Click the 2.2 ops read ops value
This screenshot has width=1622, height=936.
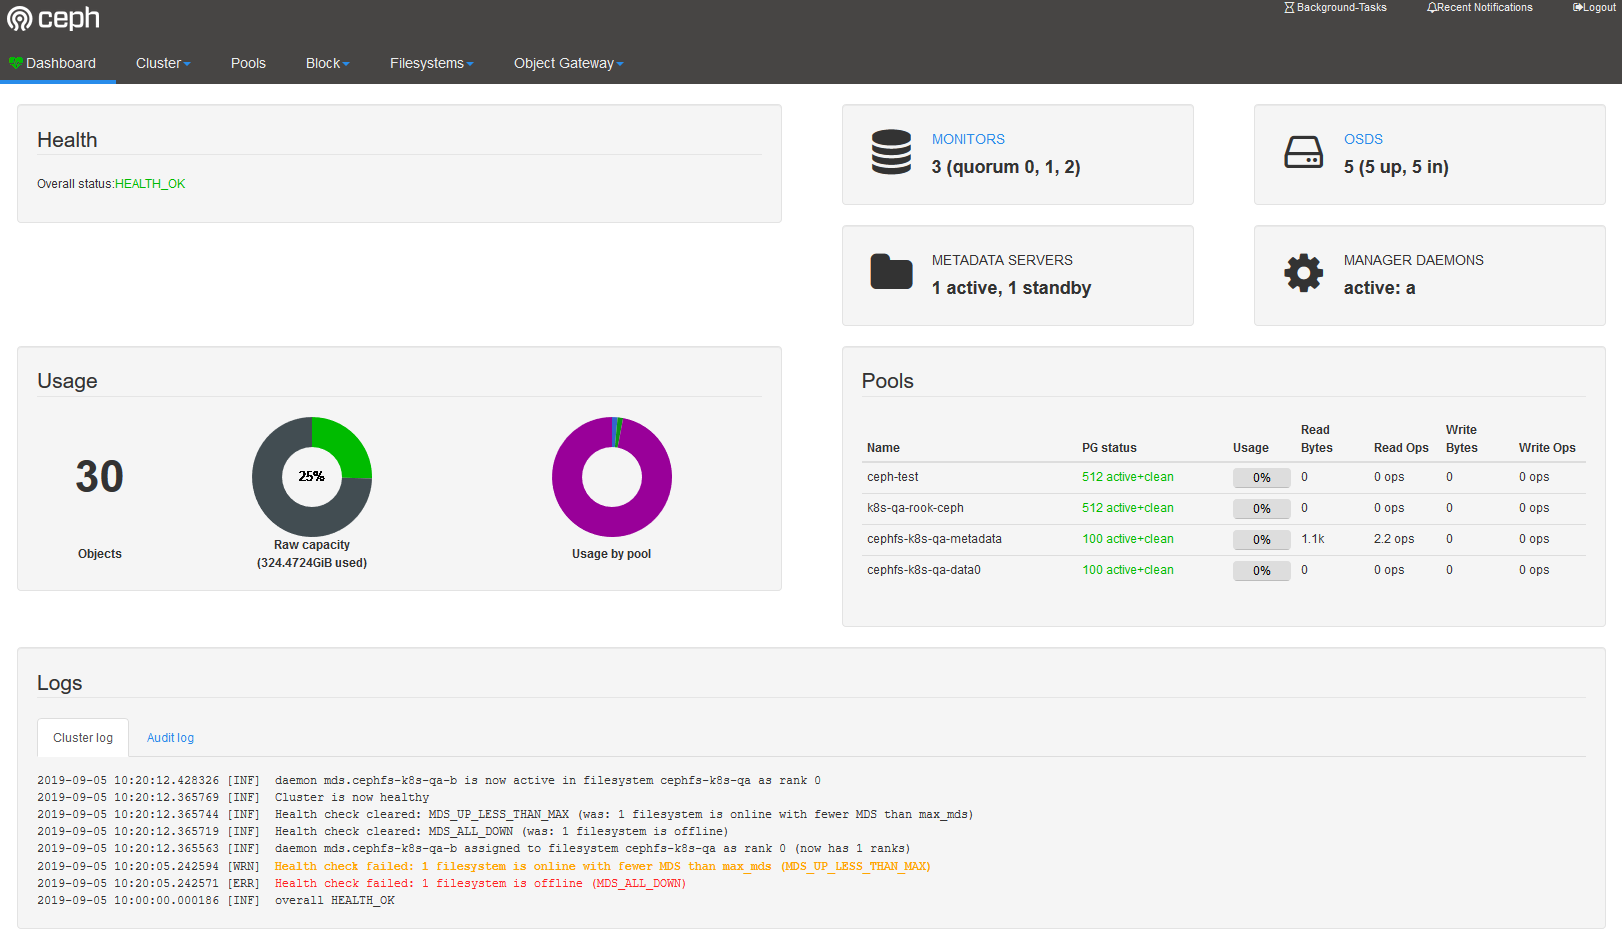coord(1394,539)
